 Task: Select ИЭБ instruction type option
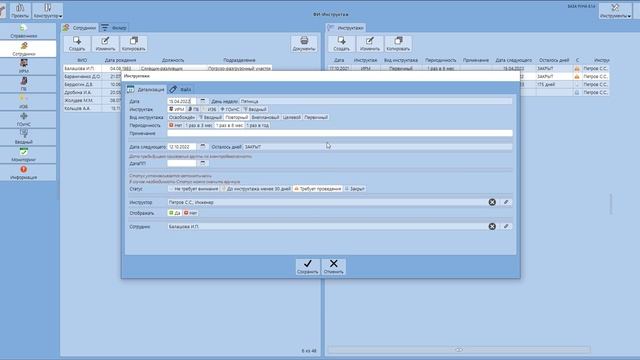pyautogui.click(x=209, y=109)
